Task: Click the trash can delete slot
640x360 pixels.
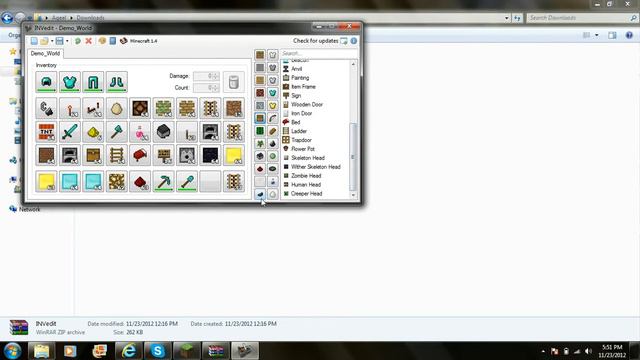Action: [x=233, y=82]
